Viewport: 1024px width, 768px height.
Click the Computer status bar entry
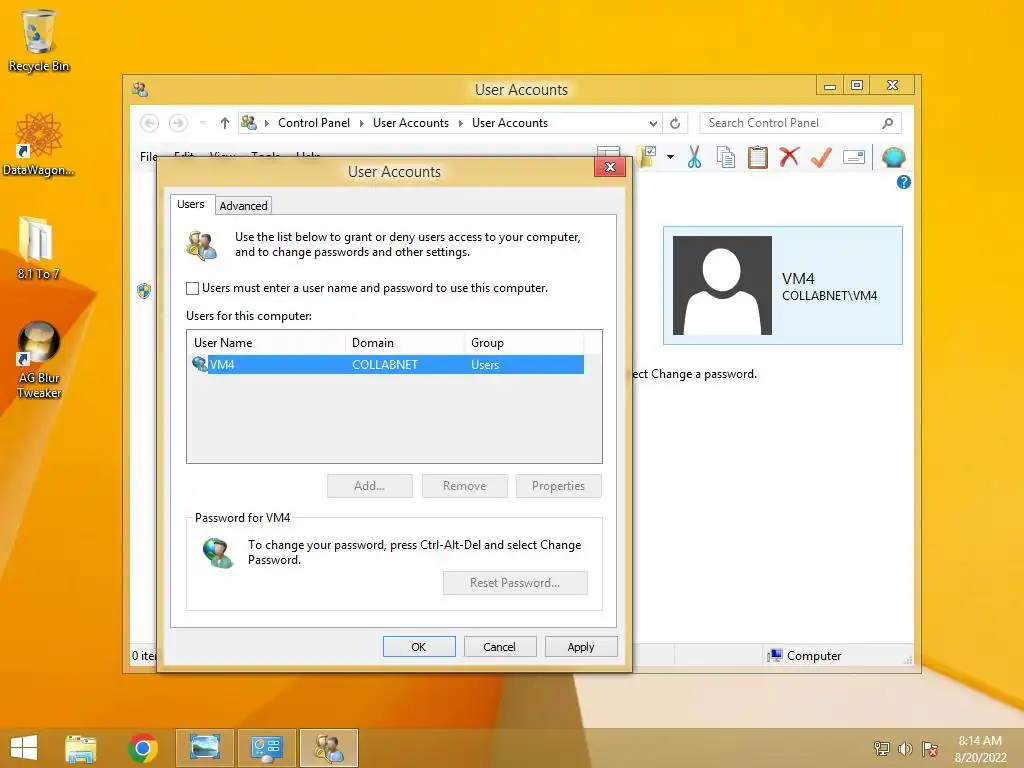click(805, 656)
